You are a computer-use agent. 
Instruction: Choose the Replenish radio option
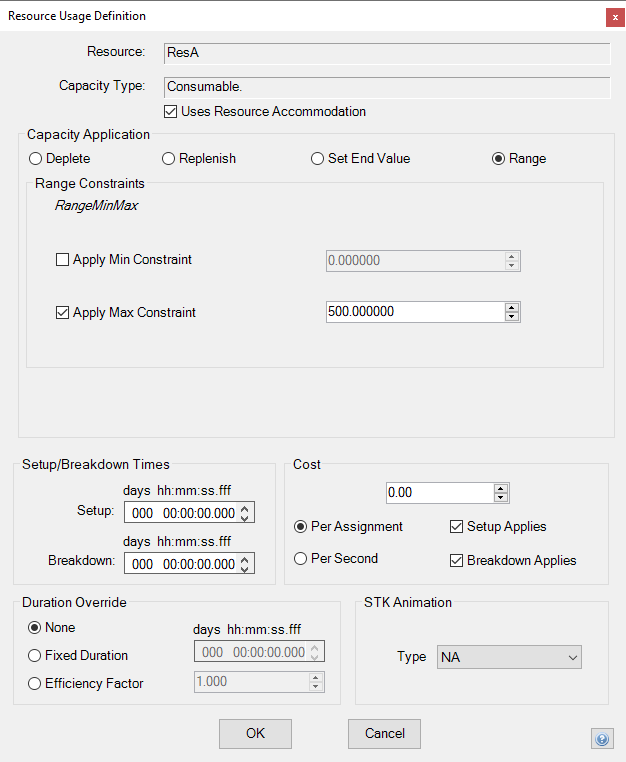(169, 159)
